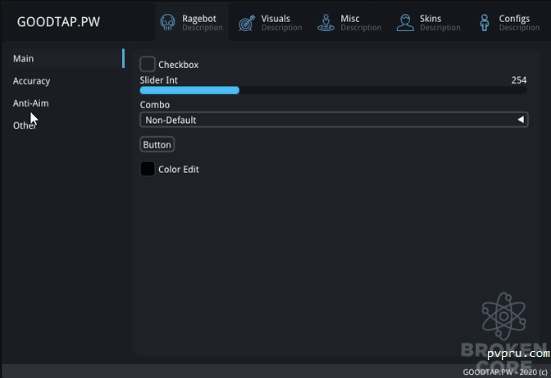The image size is (551, 378).
Task: Click the Slider Int label
Action: pyautogui.click(x=159, y=80)
